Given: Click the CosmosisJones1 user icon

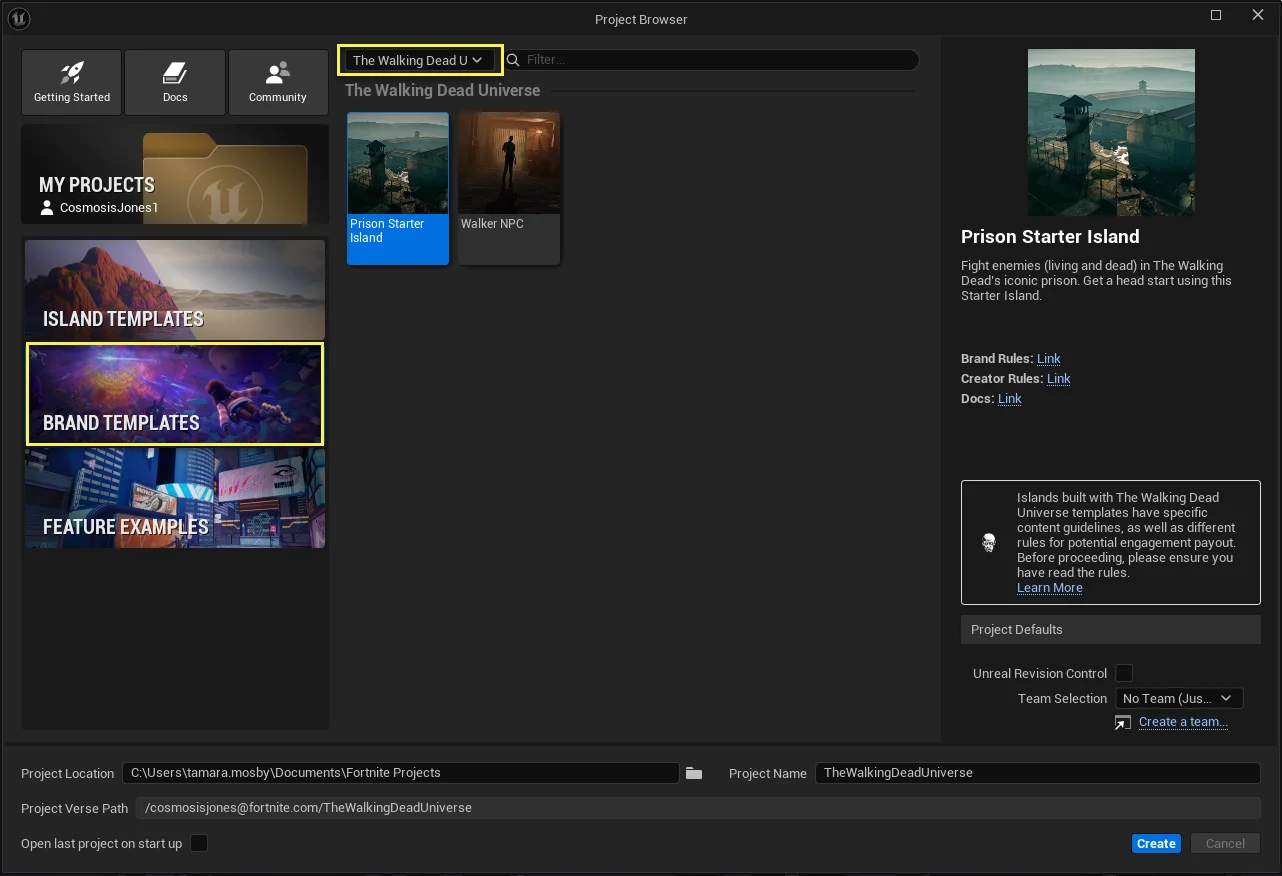Looking at the screenshot, I should tap(47, 208).
